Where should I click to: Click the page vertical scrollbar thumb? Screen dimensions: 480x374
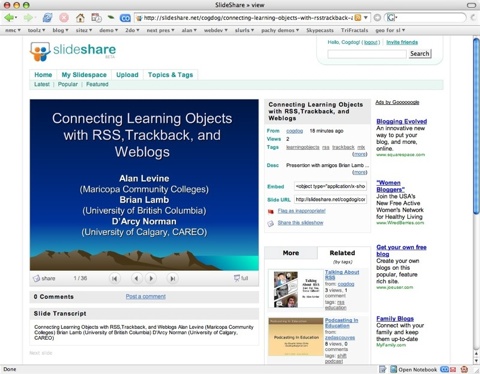click(476, 127)
